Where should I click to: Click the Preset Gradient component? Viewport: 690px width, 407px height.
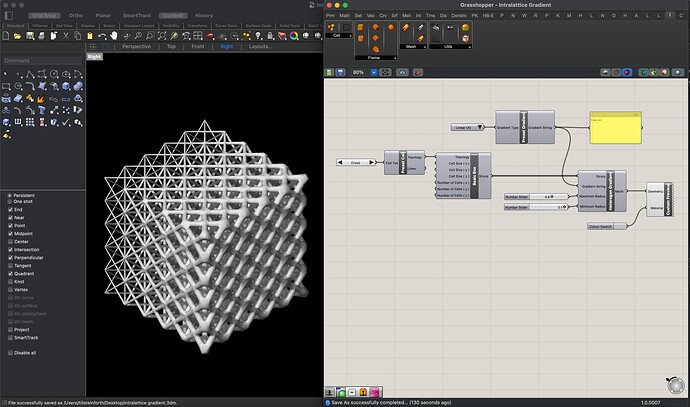point(524,129)
